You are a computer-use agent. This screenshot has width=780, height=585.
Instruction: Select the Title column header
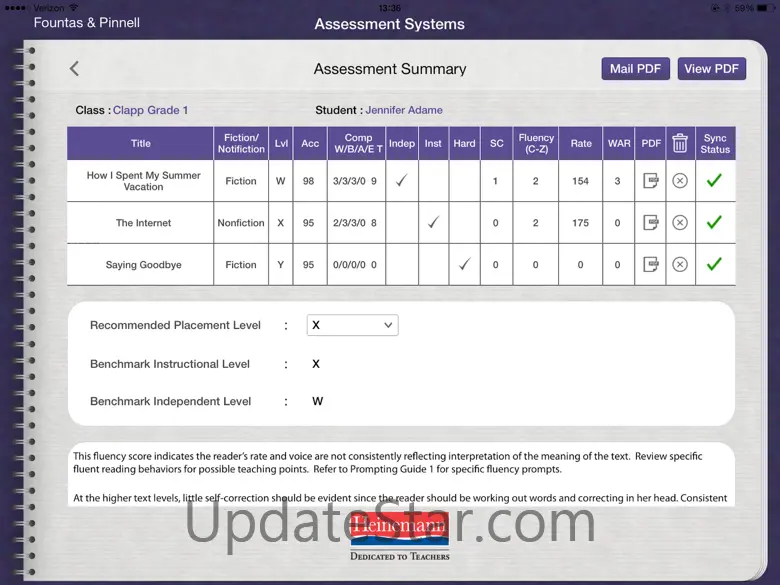tap(140, 143)
